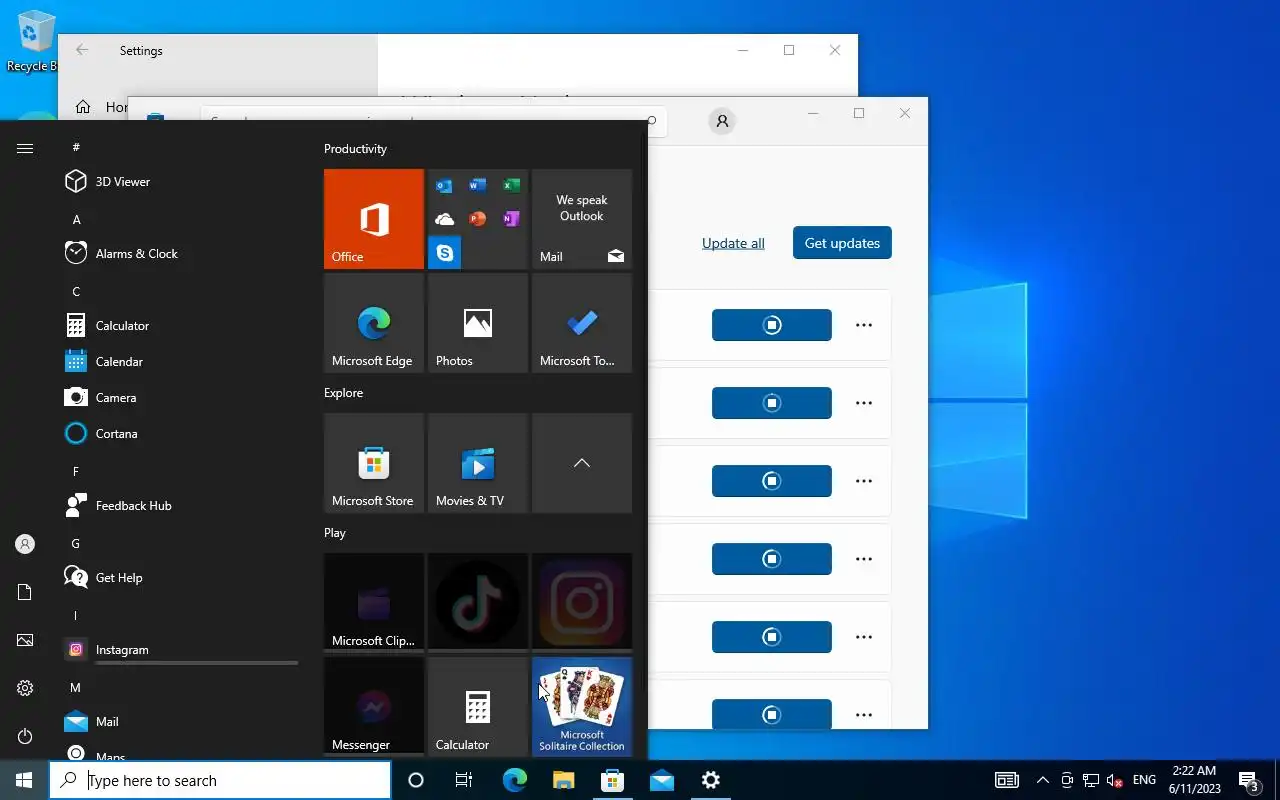Open Mail from the app list

(x=180, y=722)
